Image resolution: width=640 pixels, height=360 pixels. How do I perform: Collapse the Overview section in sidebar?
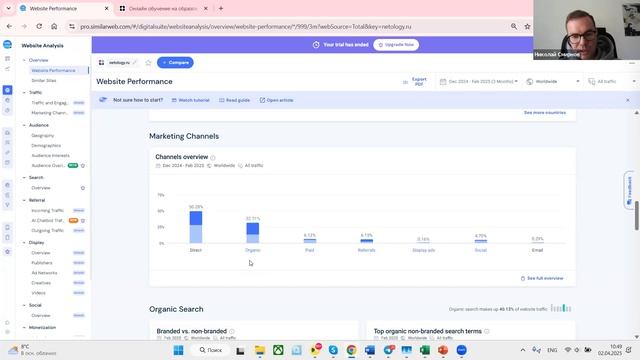[x=24, y=60]
